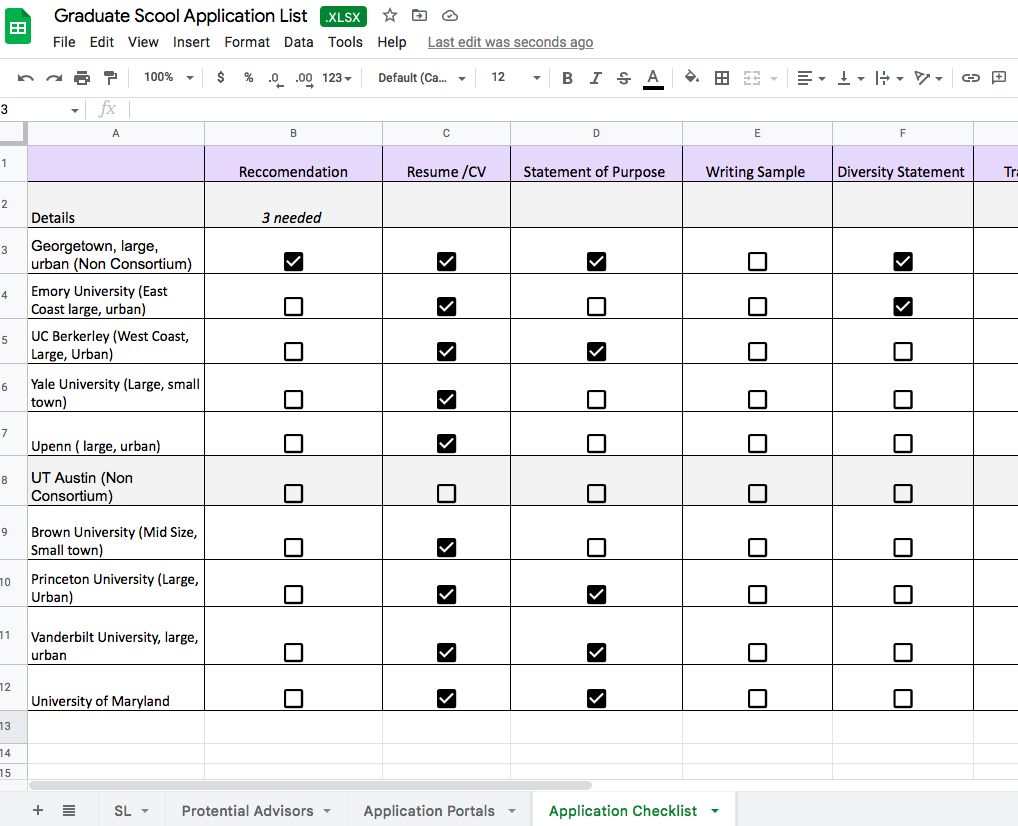Switch to the Application Portals tab

430,810
